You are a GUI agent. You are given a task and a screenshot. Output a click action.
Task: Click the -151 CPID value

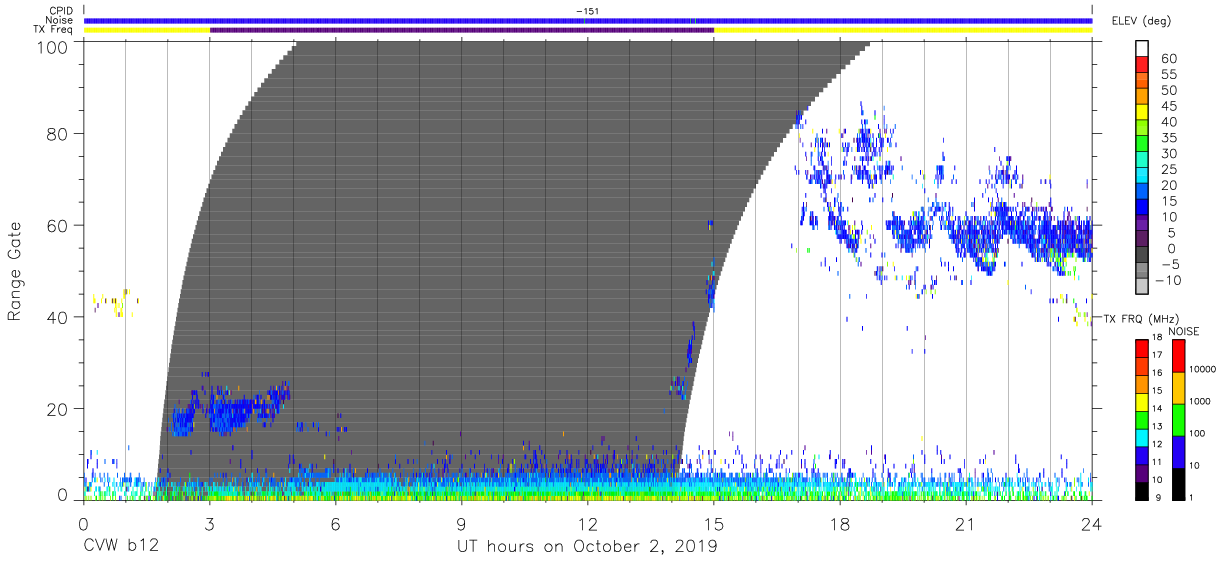pyautogui.click(x=587, y=11)
